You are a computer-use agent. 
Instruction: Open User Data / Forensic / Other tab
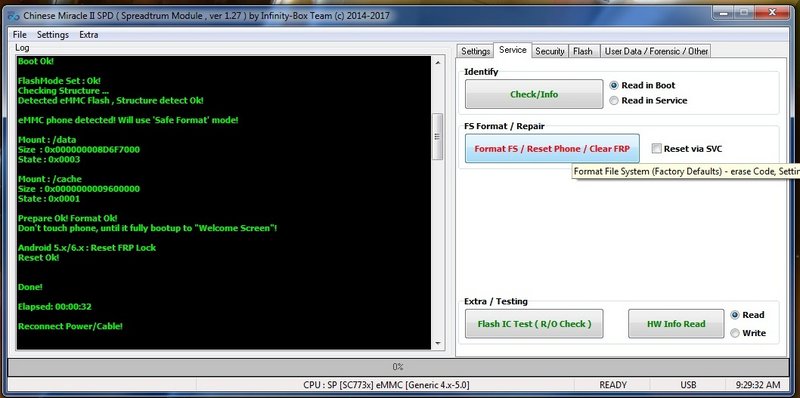(656, 51)
